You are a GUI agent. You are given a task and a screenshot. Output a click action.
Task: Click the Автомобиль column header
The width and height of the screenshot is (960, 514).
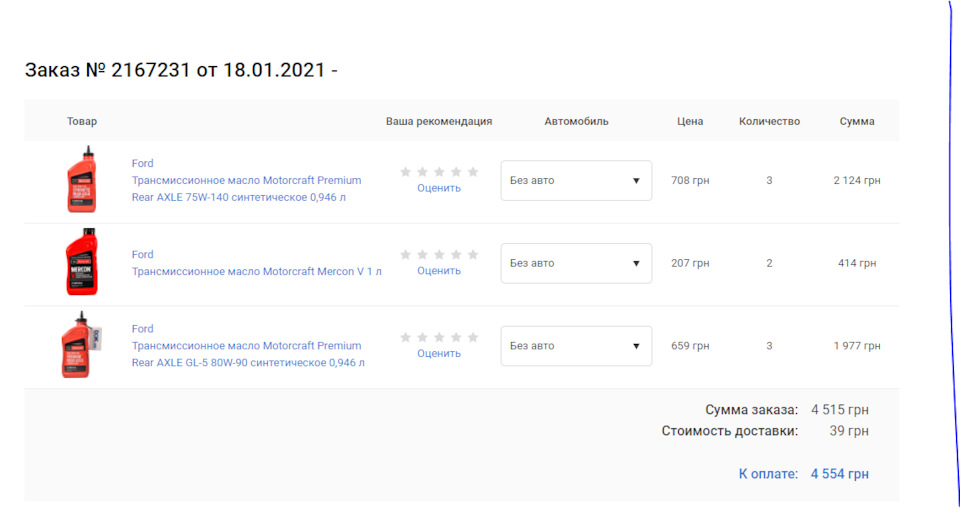[577, 121]
